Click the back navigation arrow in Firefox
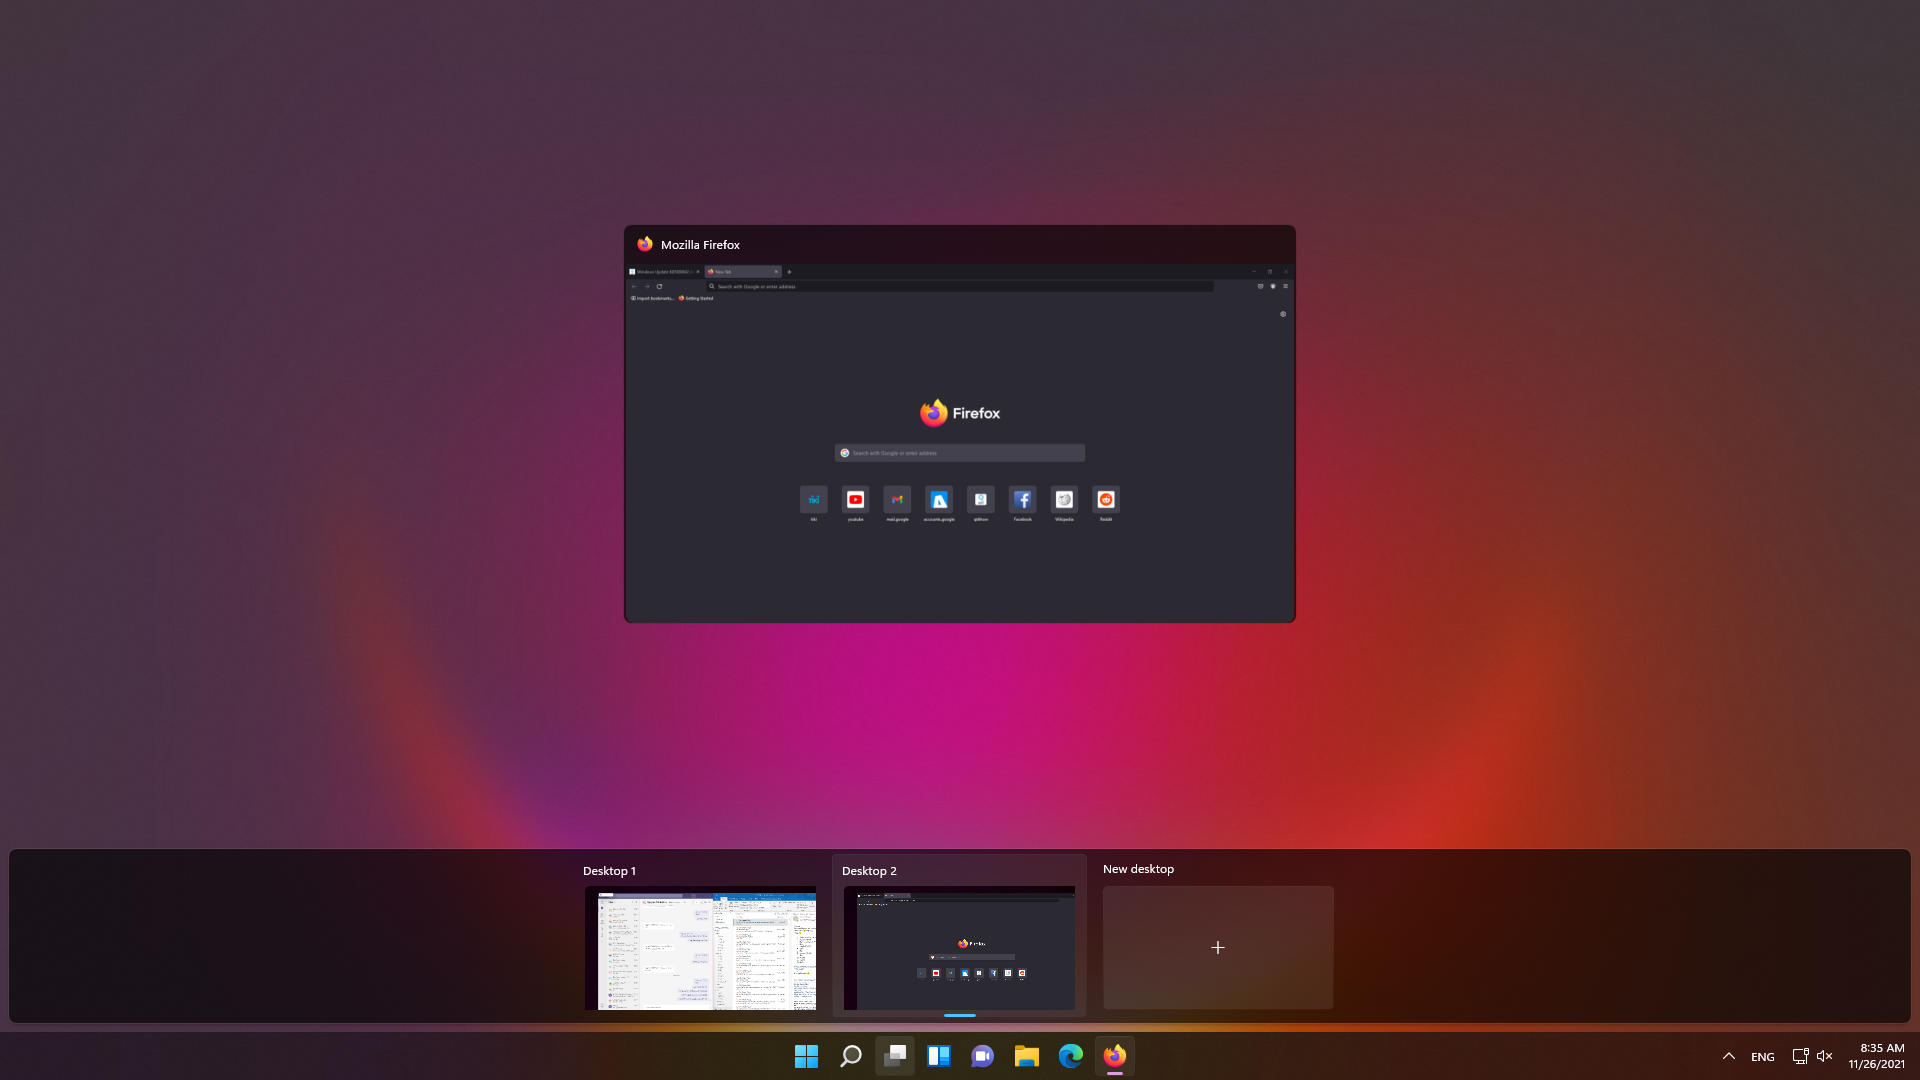Viewport: 1920px width, 1080px height. (635, 286)
